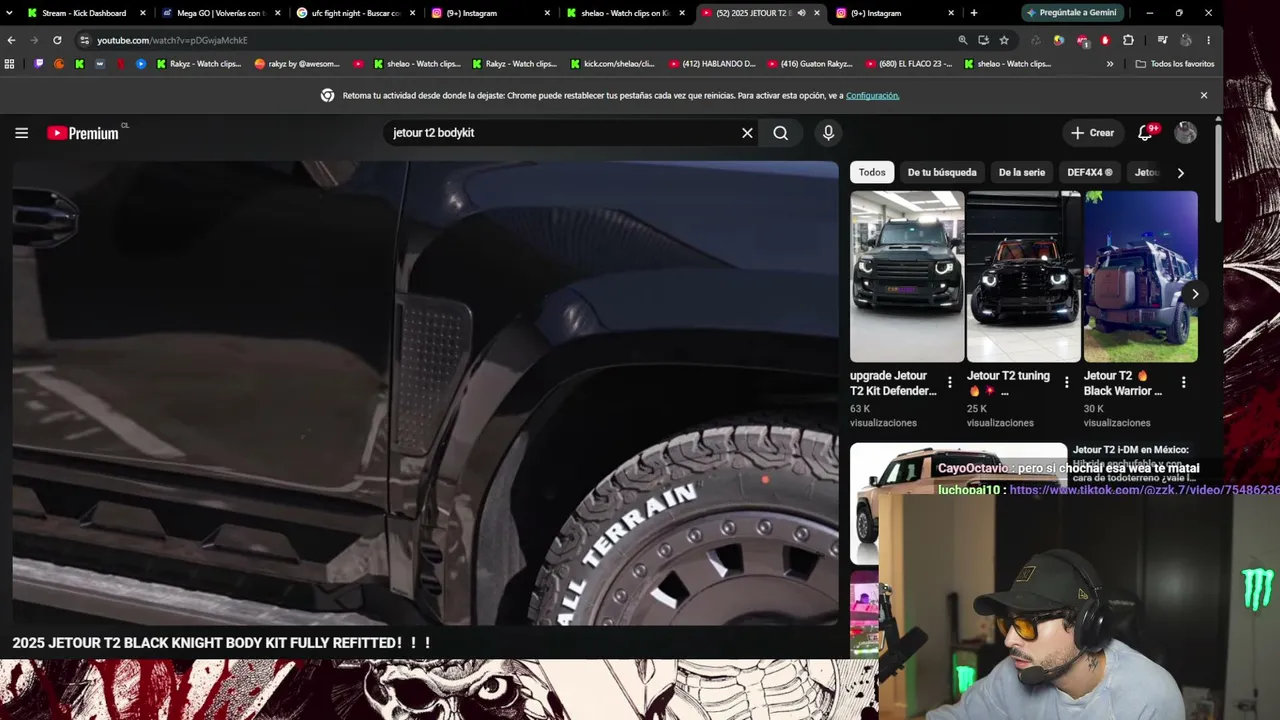Open the YouTube guide hamburger menu
Viewport: 1280px width, 720px height.
point(21,133)
